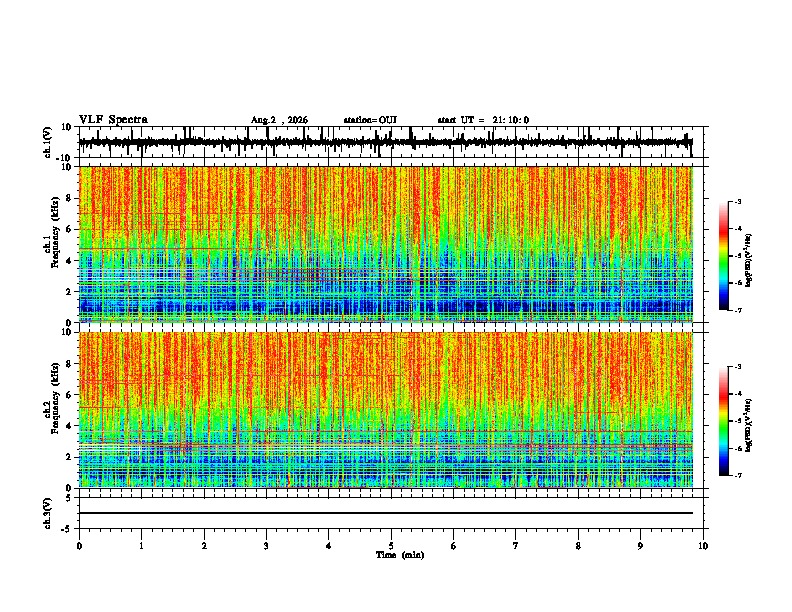Click the "-7" label on ch.1 color bar
The image size is (792, 612).
(738, 310)
